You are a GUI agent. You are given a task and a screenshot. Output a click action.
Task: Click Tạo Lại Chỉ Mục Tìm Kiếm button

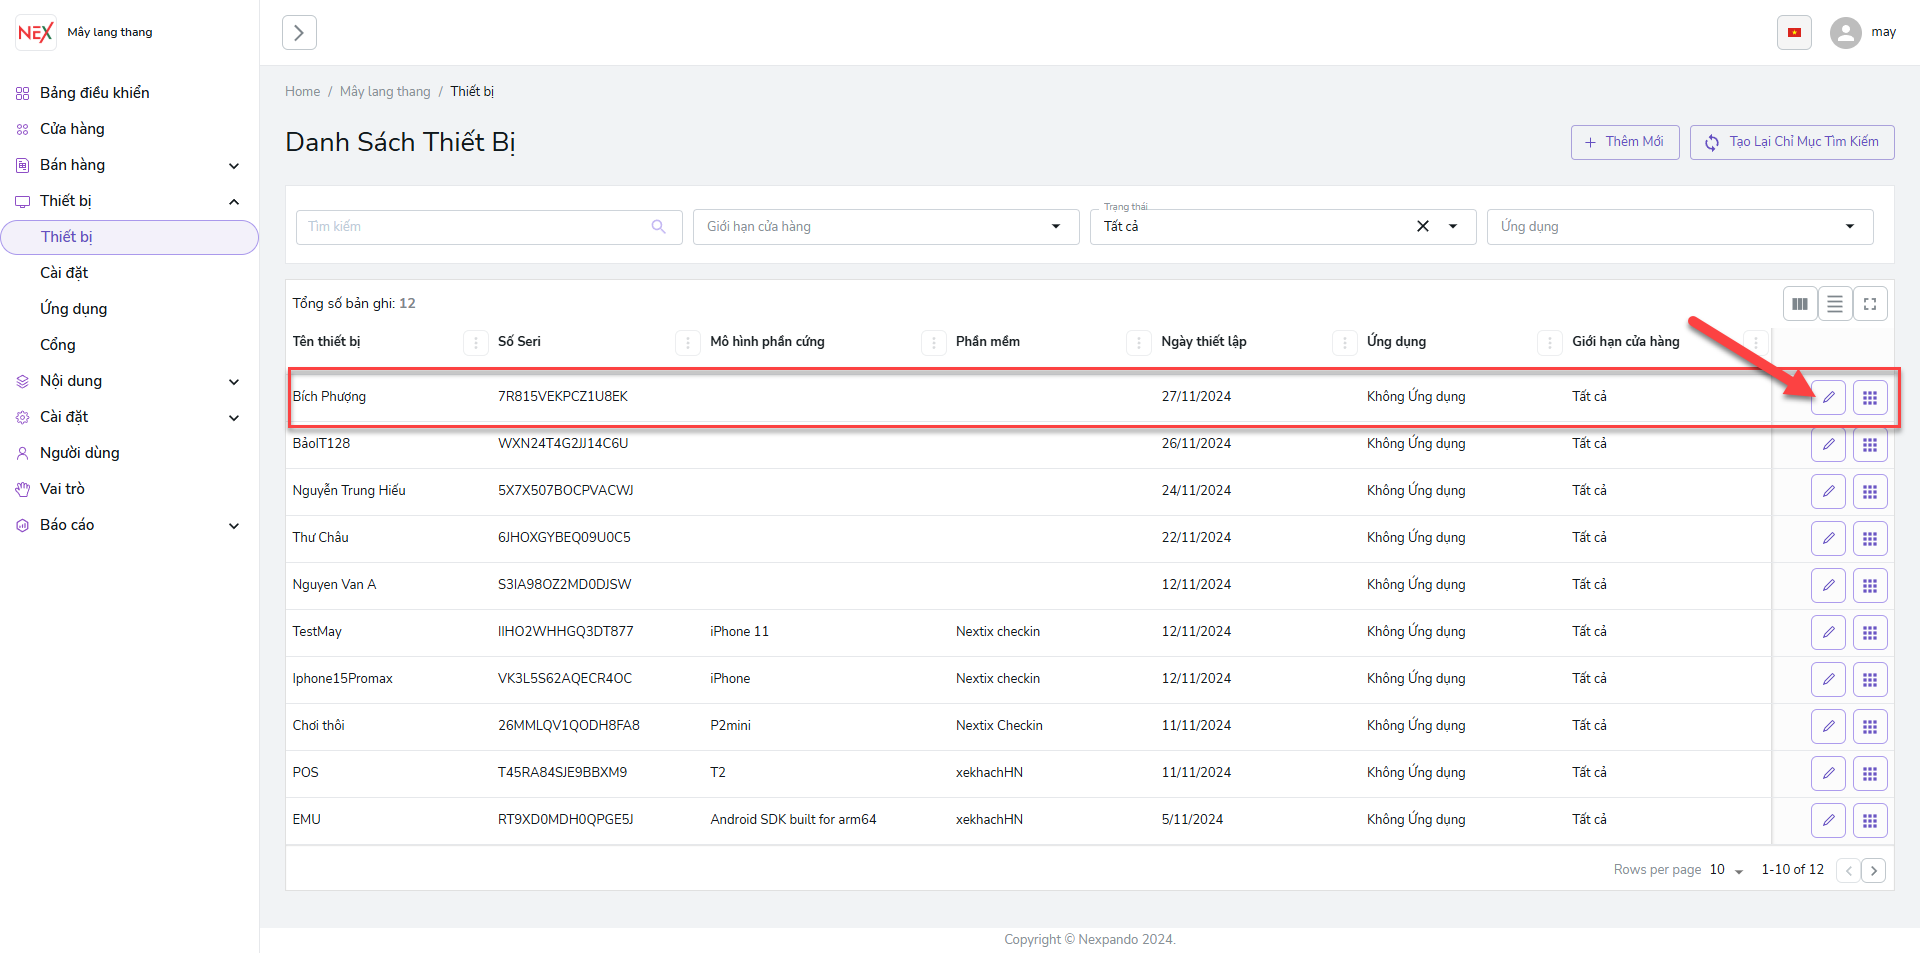[x=1791, y=142]
